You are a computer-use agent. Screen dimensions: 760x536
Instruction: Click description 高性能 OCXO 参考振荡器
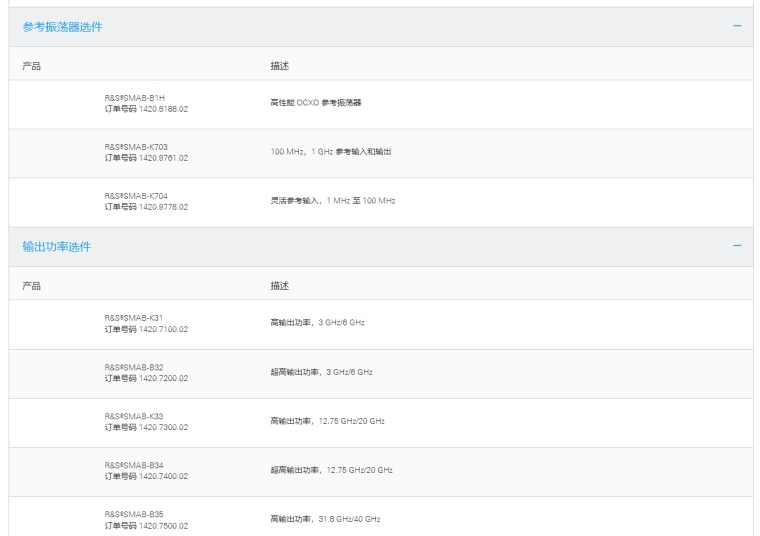(316, 103)
